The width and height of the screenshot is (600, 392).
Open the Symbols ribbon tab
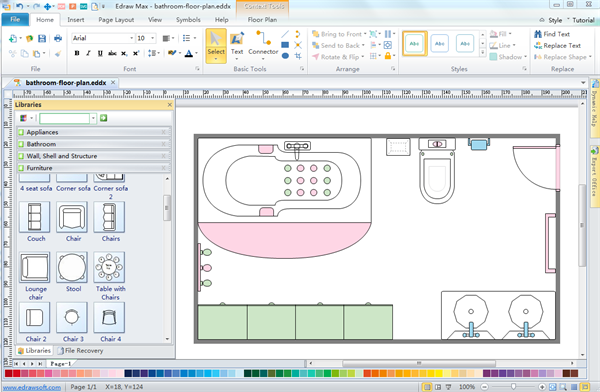click(188, 20)
